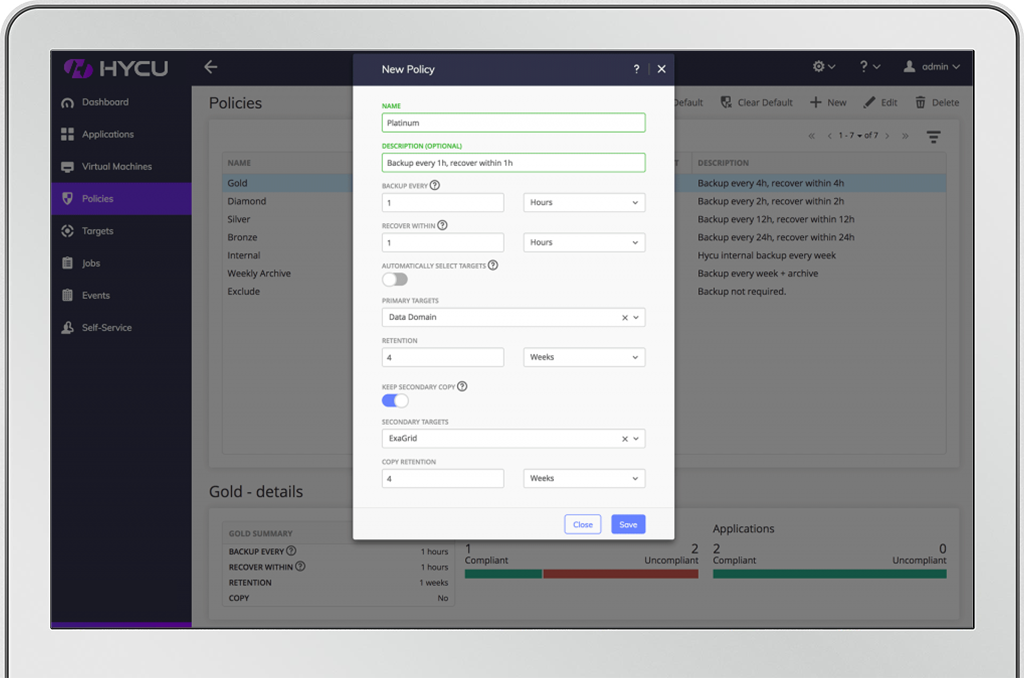Select the Weekly Archive policy row
1024x678 pixels.
tap(259, 274)
